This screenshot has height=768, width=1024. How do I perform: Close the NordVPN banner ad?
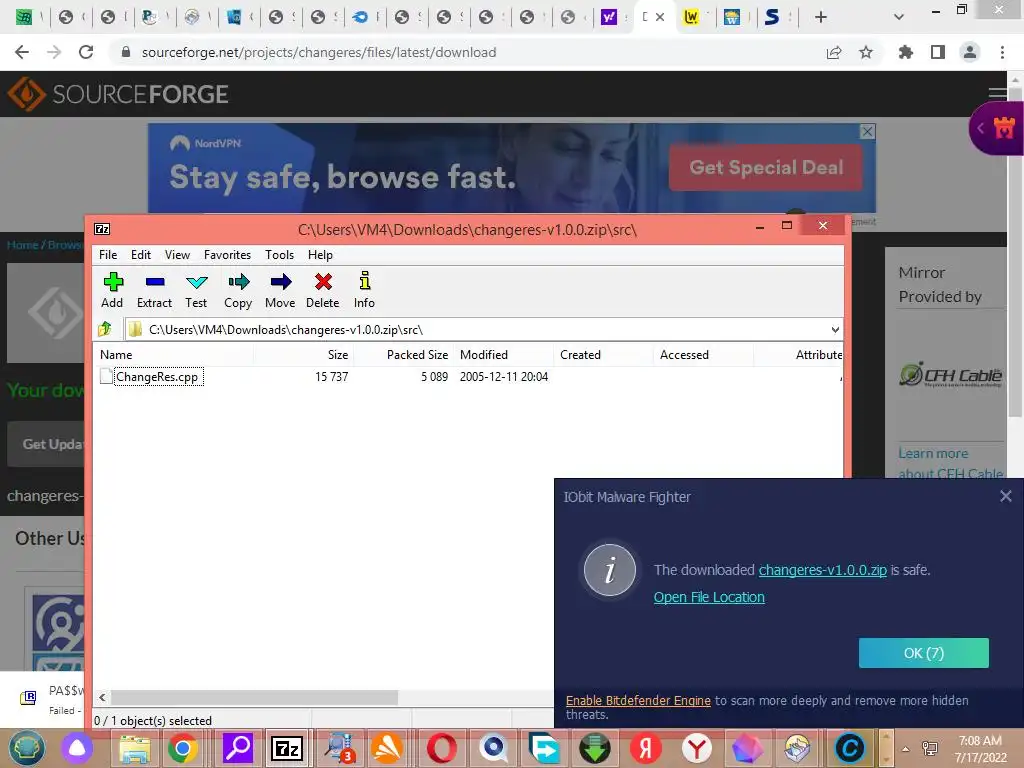pyautogui.click(x=867, y=132)
